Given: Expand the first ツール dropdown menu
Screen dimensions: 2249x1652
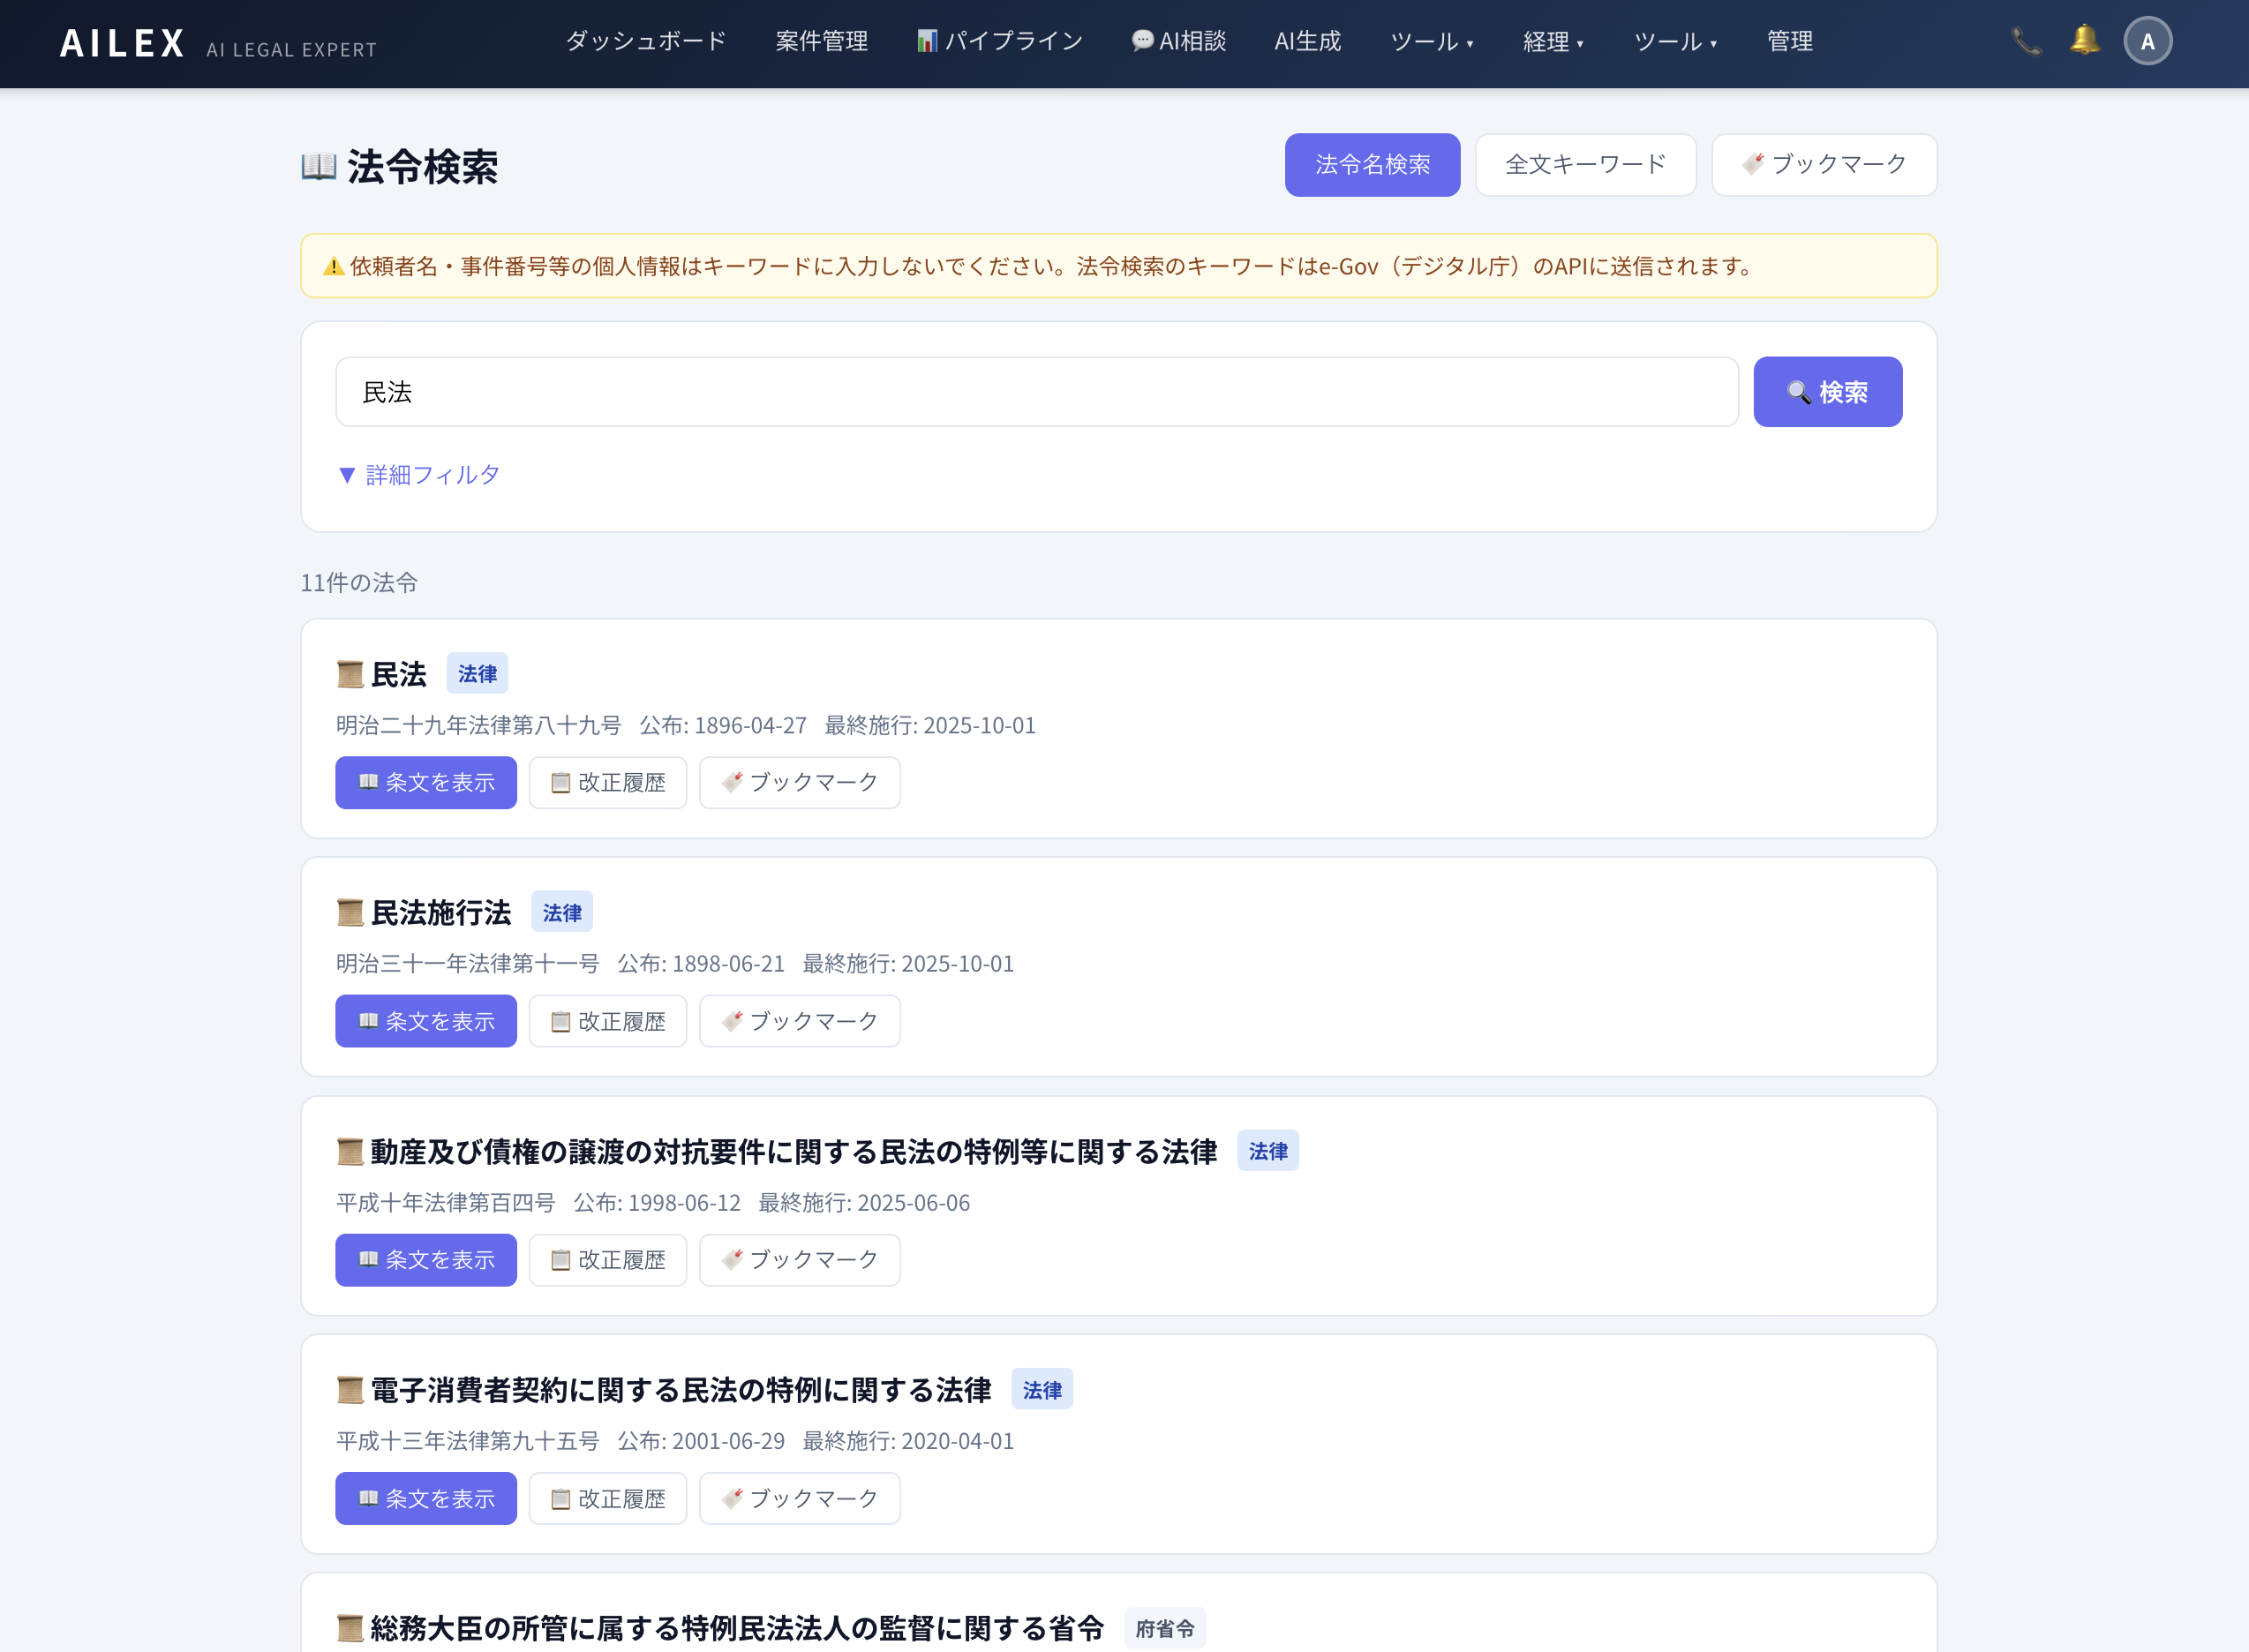Looking at the screenshot, I should point(1432,41).
